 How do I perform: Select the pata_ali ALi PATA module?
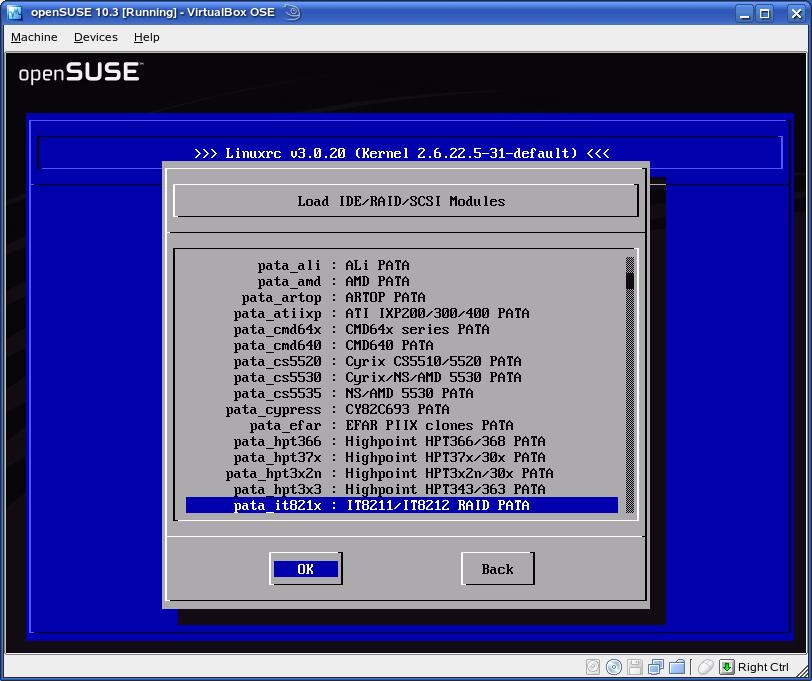[402, 265]
